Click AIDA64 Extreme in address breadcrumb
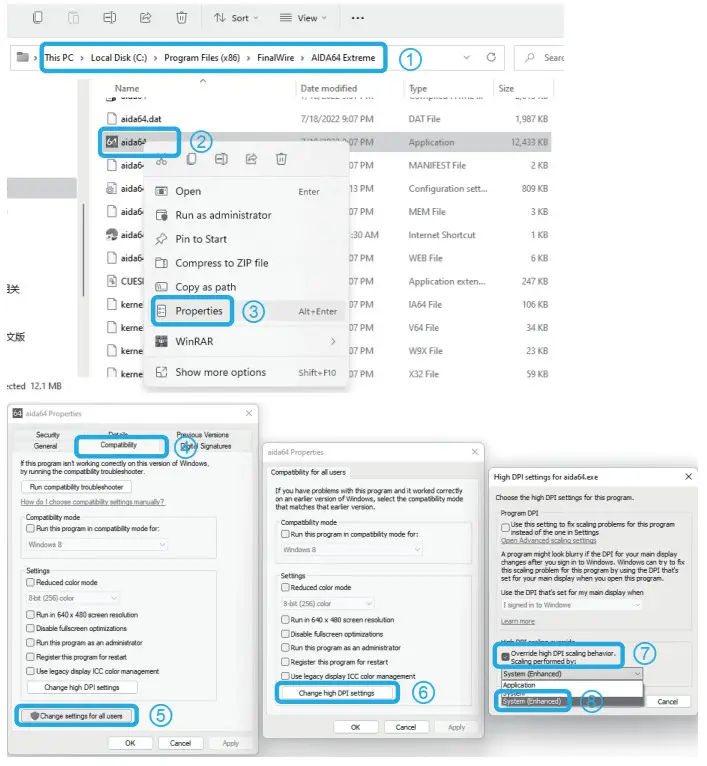The image size is (707, 766). point(343,58)
